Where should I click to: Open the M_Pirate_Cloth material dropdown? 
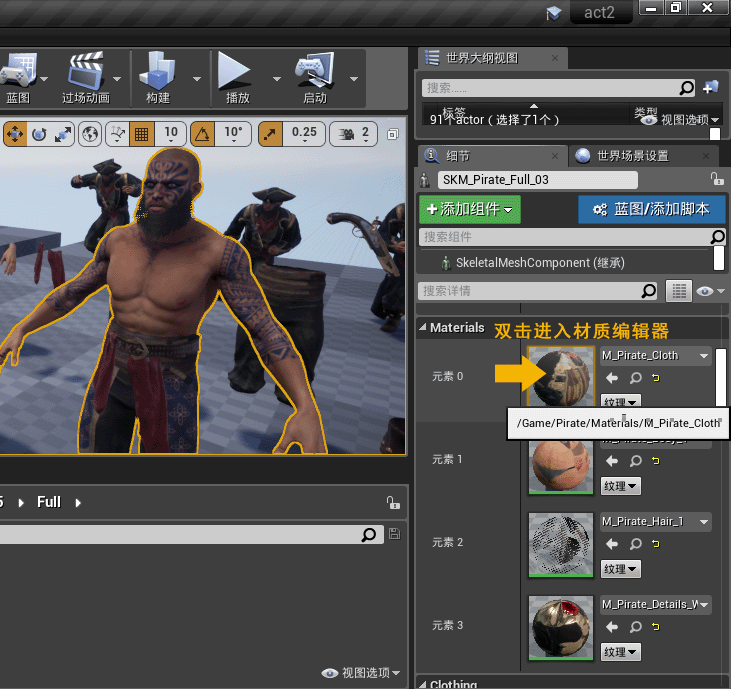click(655, 356)
